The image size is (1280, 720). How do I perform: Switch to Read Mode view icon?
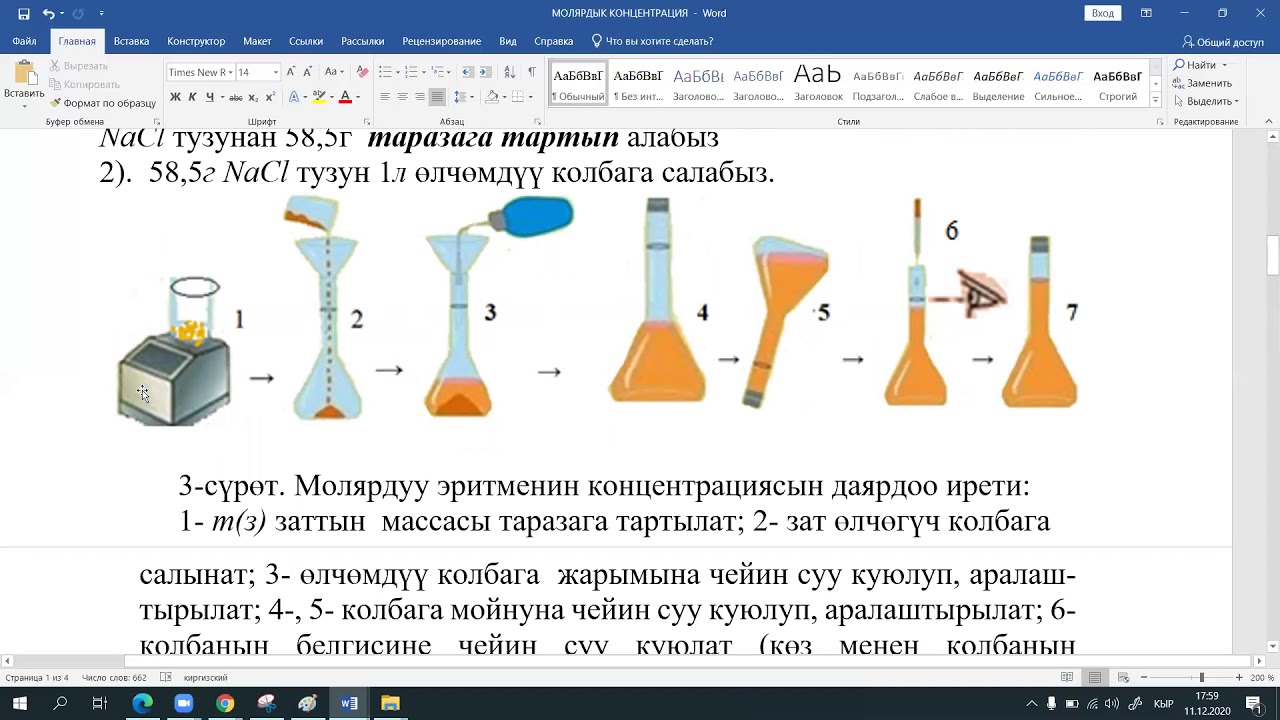[1068, 677]
